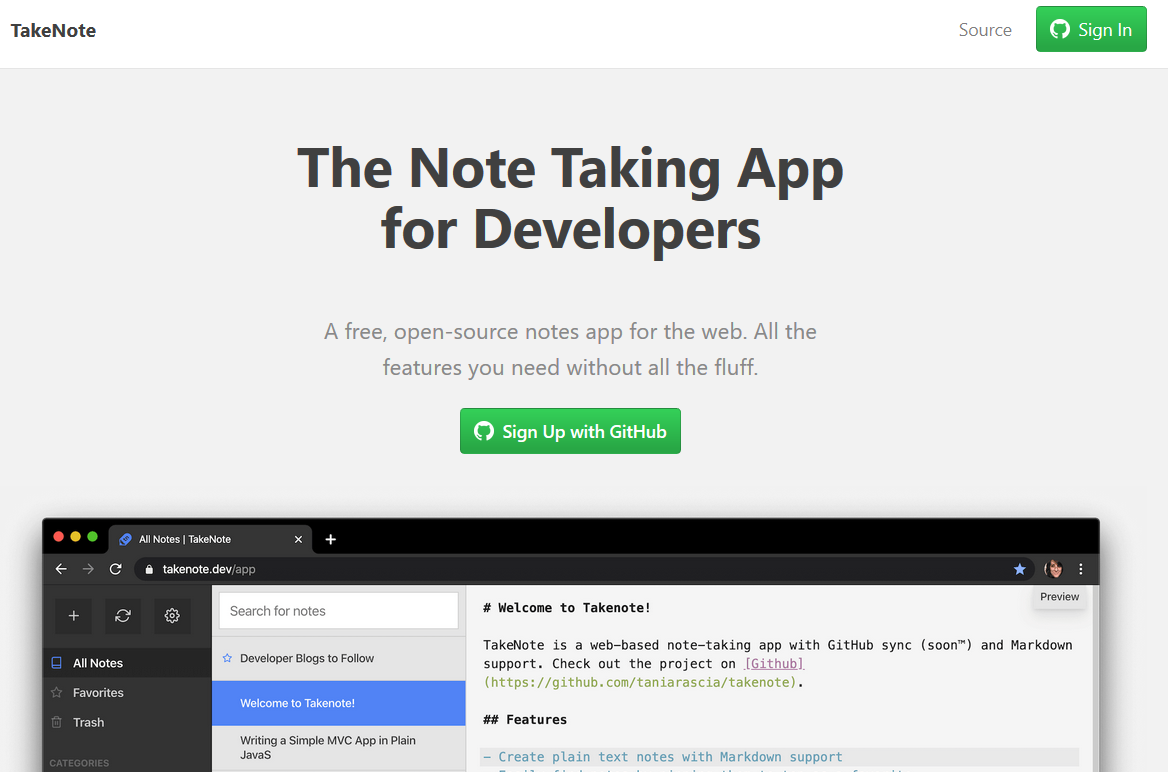Sync notes using the refresh icon

click(x=122, y=616)
